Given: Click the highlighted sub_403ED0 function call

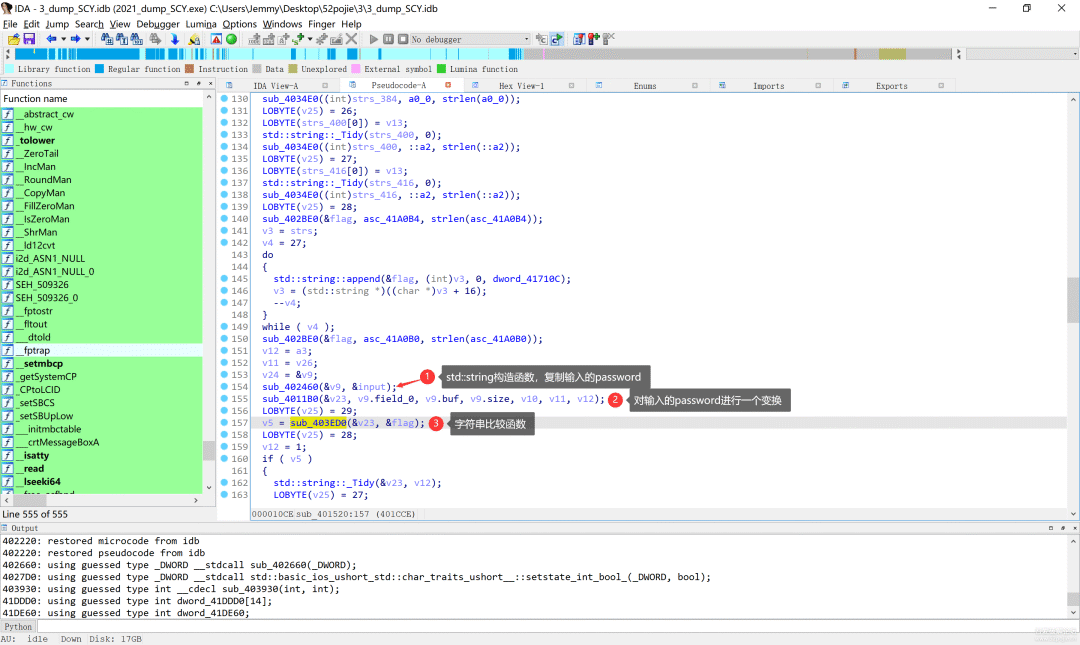Looking at the screenshot, I should (x=317, y=423).
